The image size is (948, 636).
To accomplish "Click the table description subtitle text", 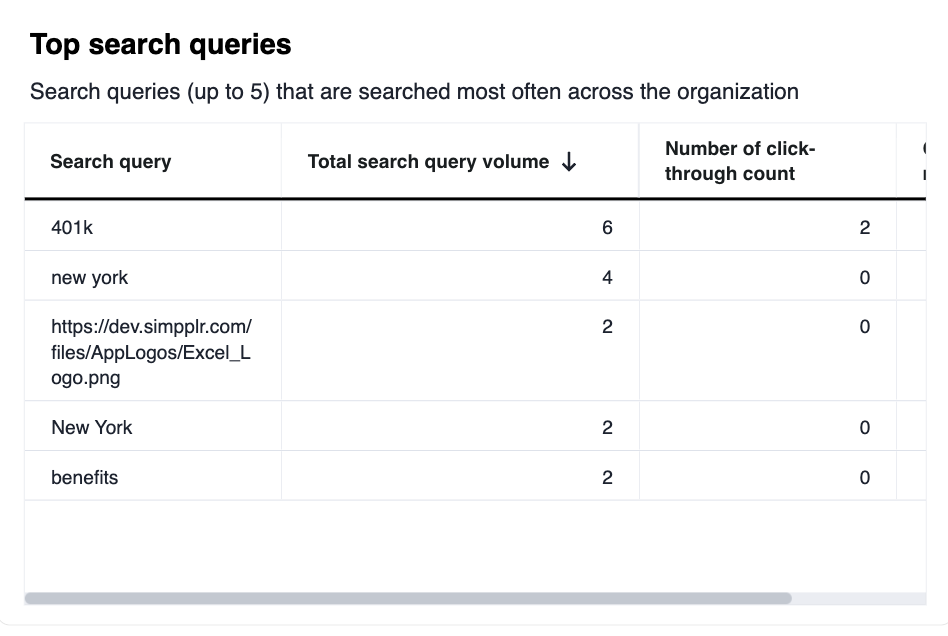I will tap(414, 92).
